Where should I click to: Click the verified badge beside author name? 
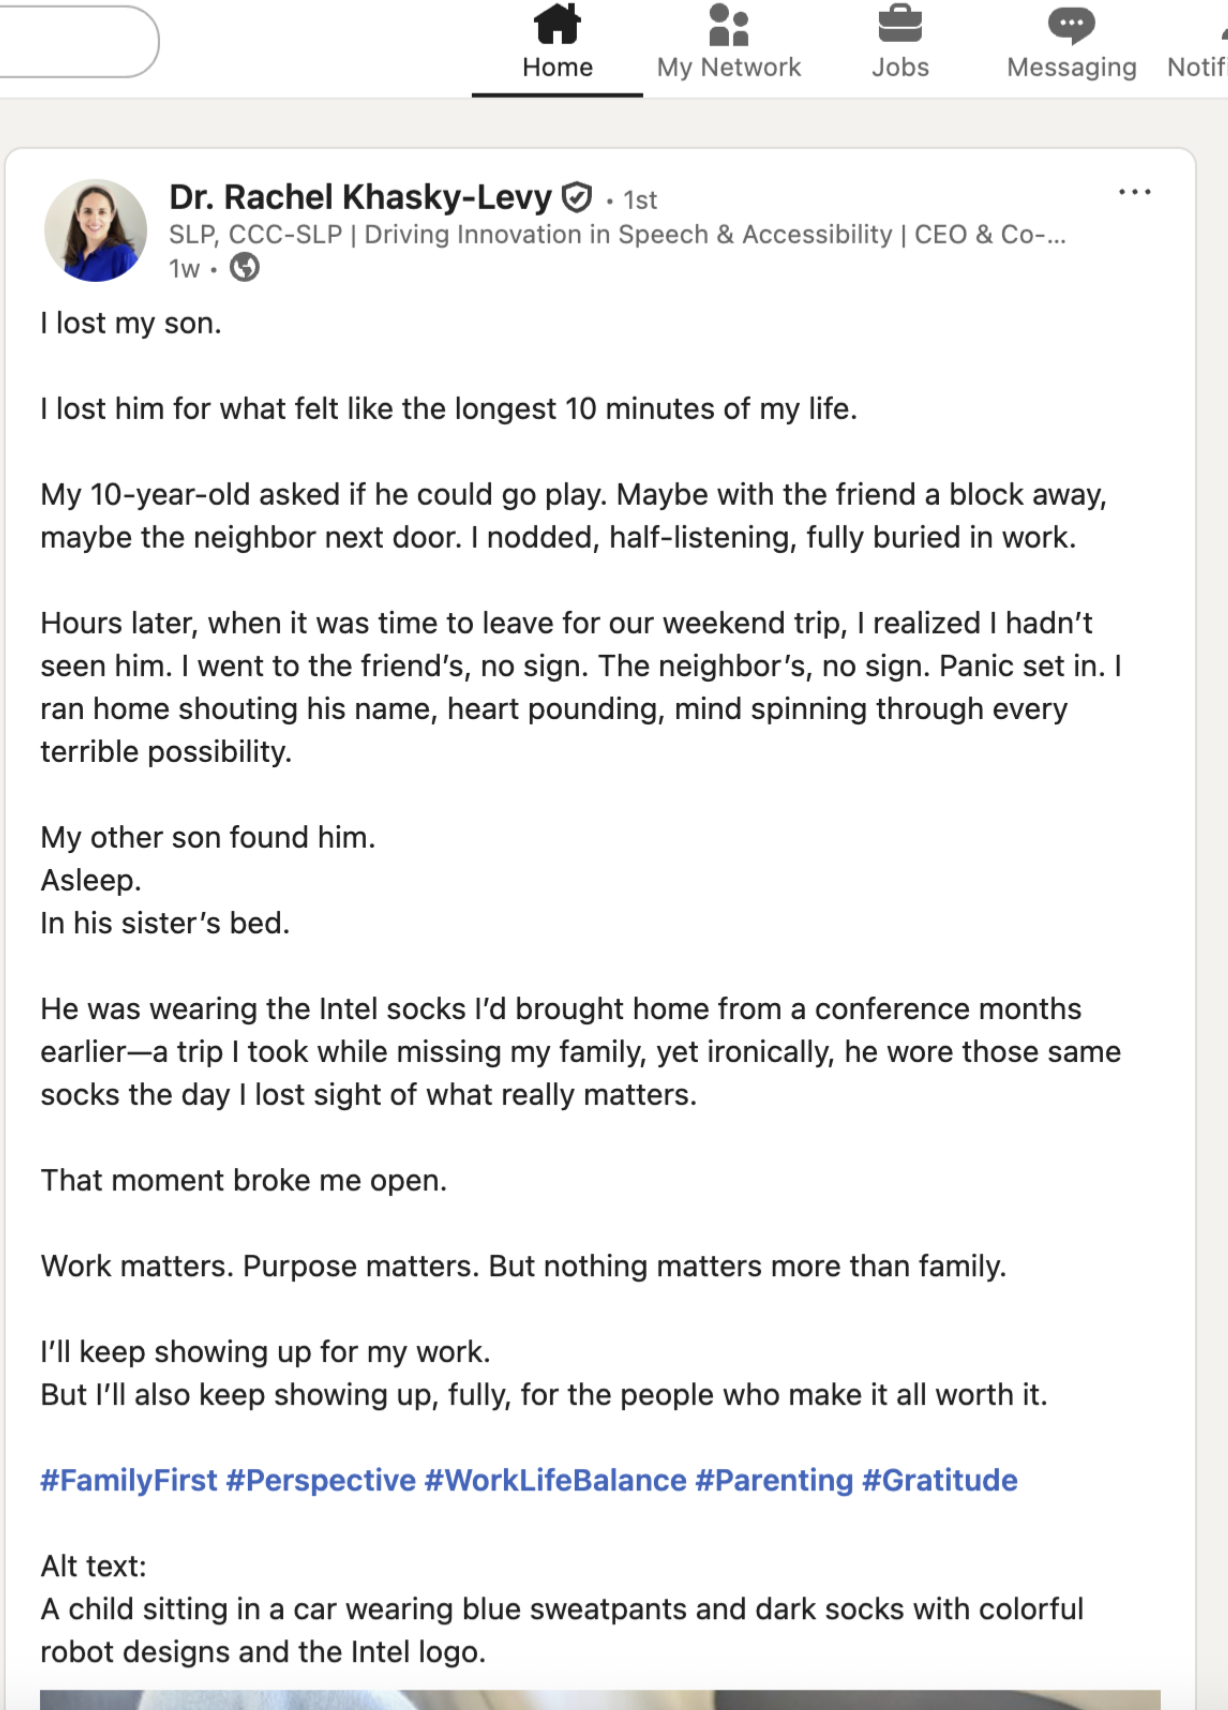point(577,198)
